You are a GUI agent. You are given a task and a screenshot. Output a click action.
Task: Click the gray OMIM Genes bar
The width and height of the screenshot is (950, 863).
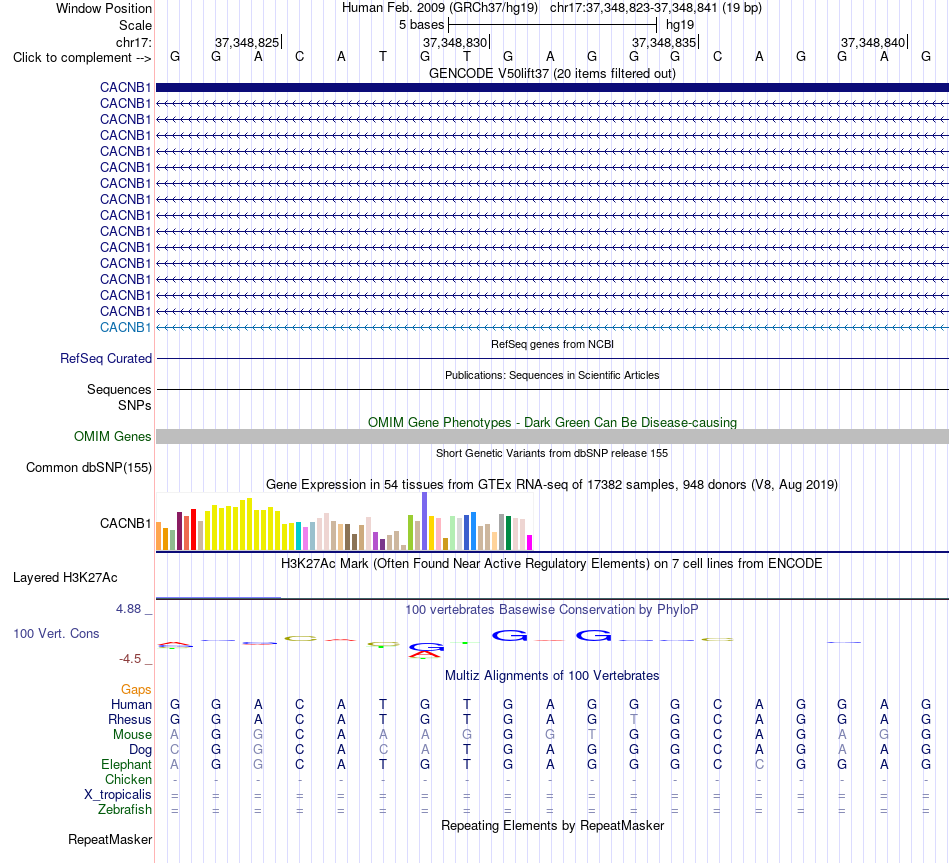(552, 436)
